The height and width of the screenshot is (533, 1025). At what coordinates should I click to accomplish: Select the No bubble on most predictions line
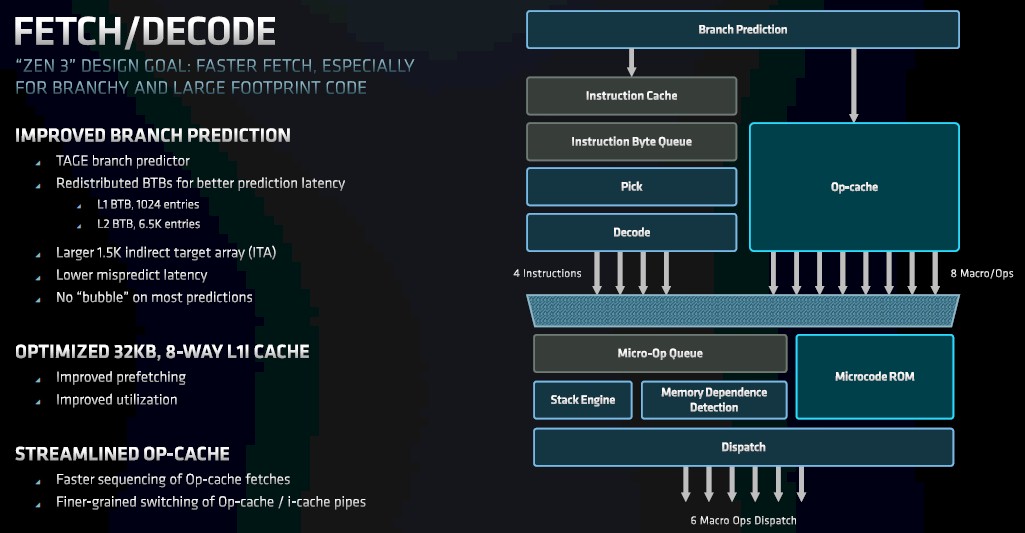coord(154,298)
